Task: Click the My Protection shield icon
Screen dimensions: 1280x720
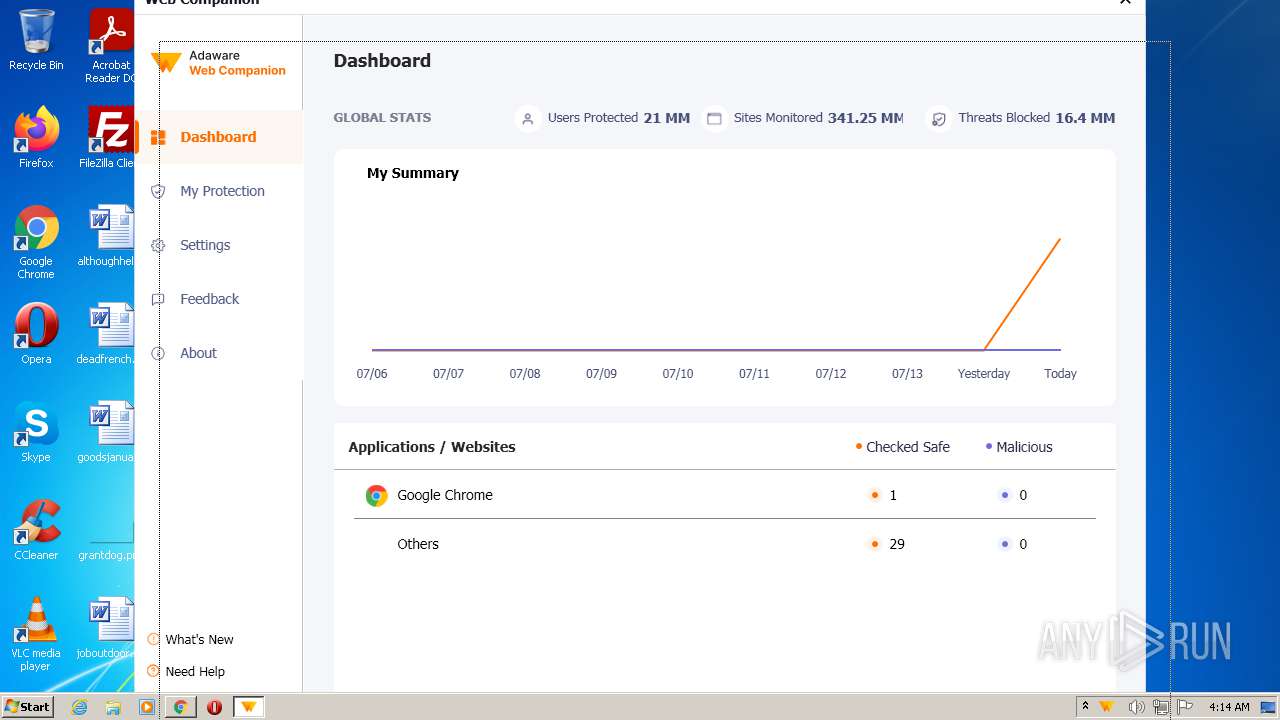Action: (x=157, y=191)
